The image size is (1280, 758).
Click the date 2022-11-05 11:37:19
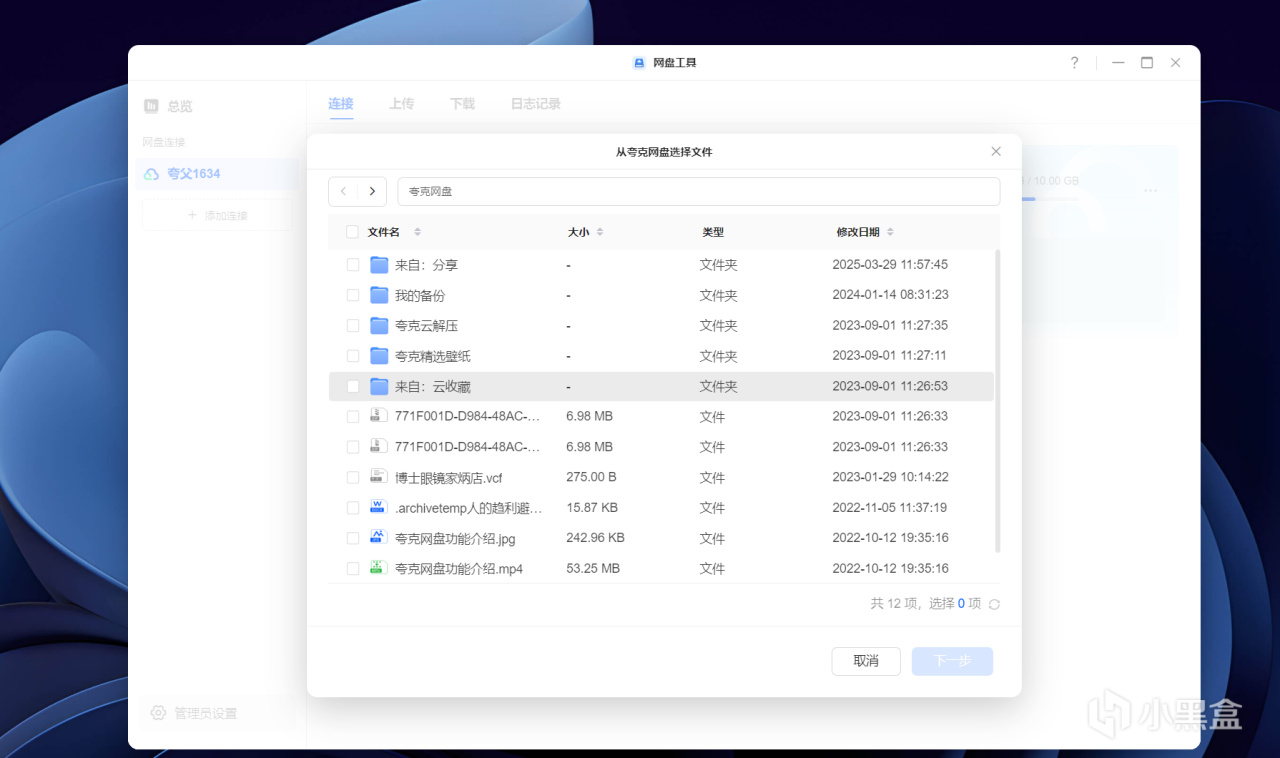click(x=890, y=507)
